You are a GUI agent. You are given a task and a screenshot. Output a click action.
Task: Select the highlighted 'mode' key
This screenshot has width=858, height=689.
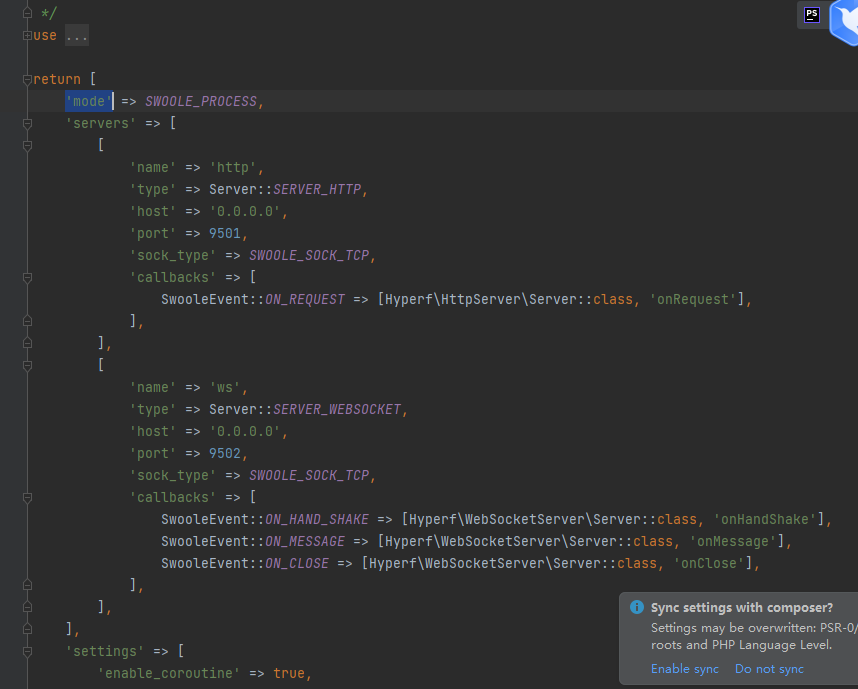click(x=88, y=101)
